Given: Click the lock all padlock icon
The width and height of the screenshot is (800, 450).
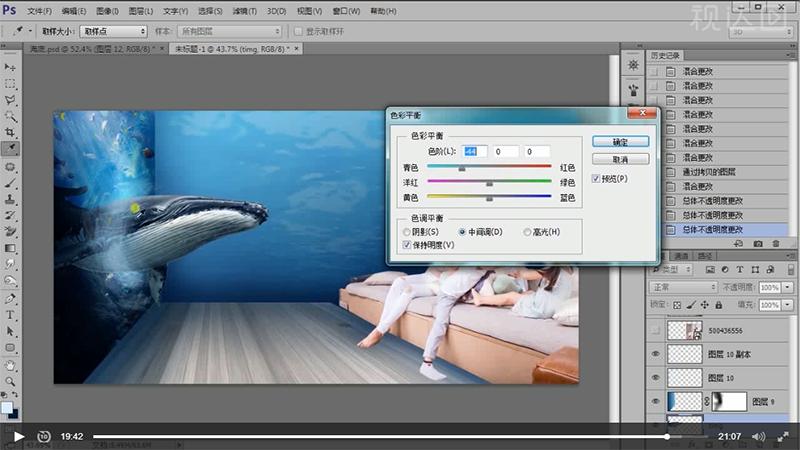Looking at the screenshot, I should point(718,305).
